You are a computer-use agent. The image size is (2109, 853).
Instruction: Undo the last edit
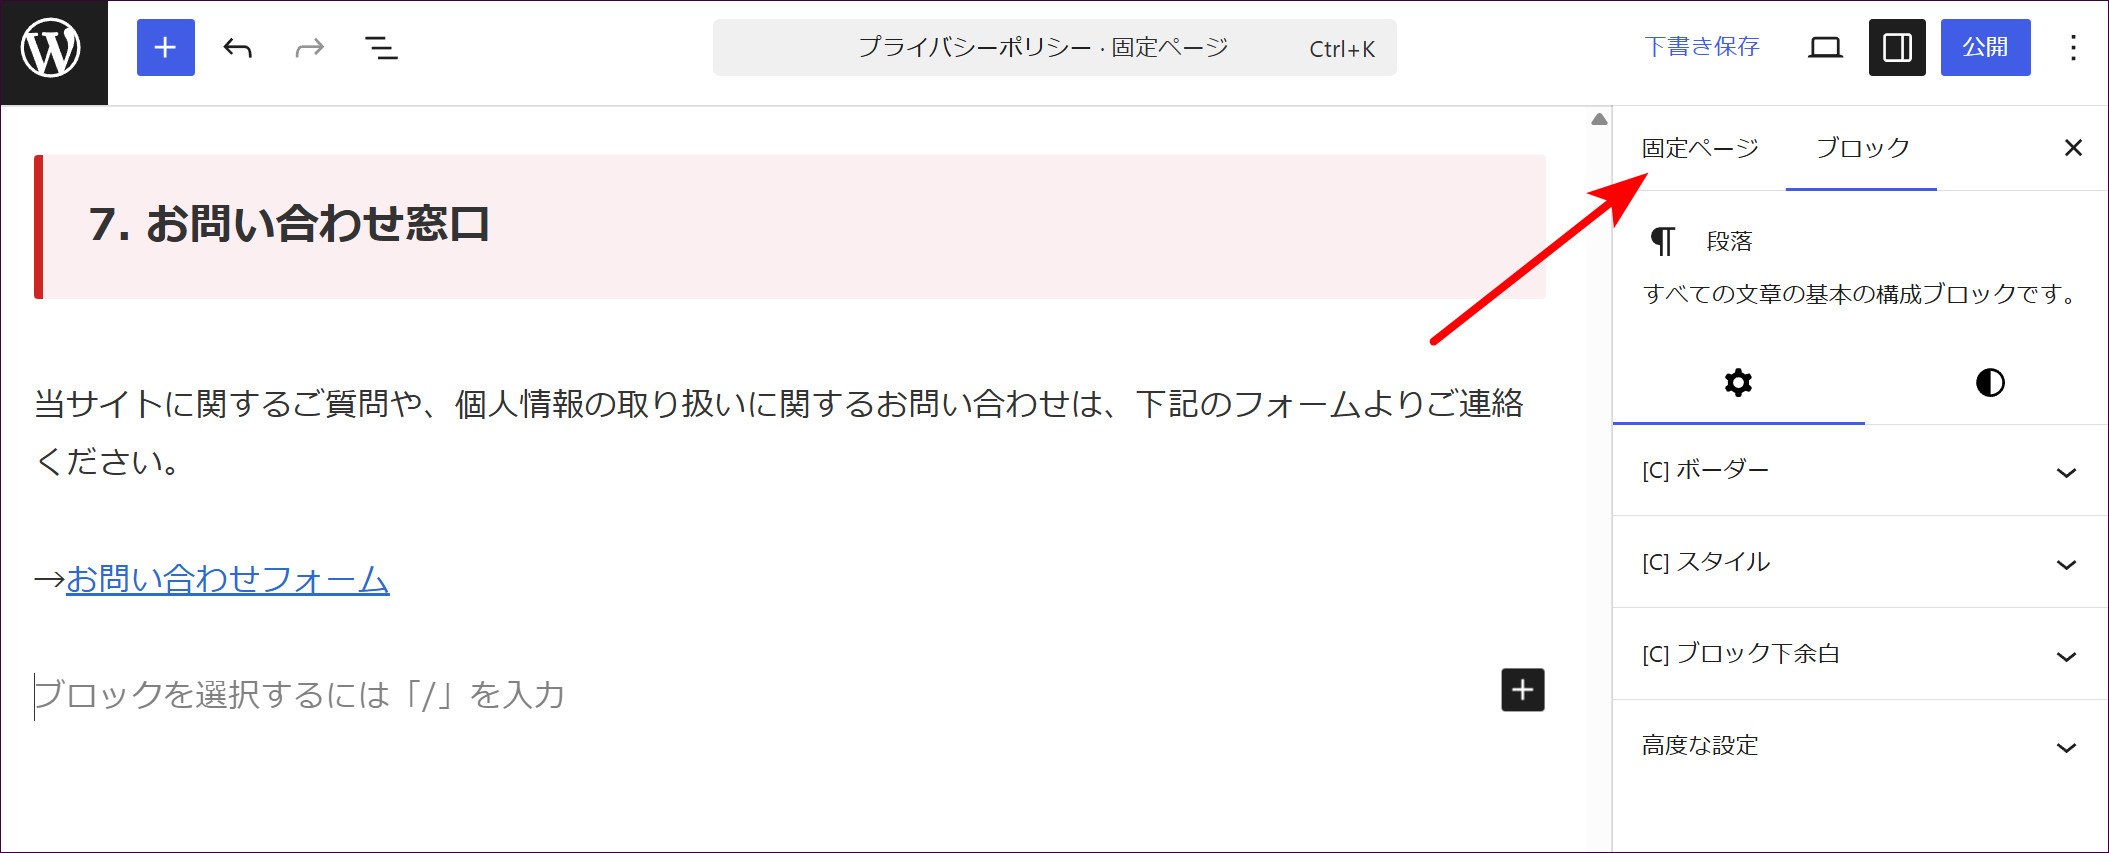coord(238,47)
